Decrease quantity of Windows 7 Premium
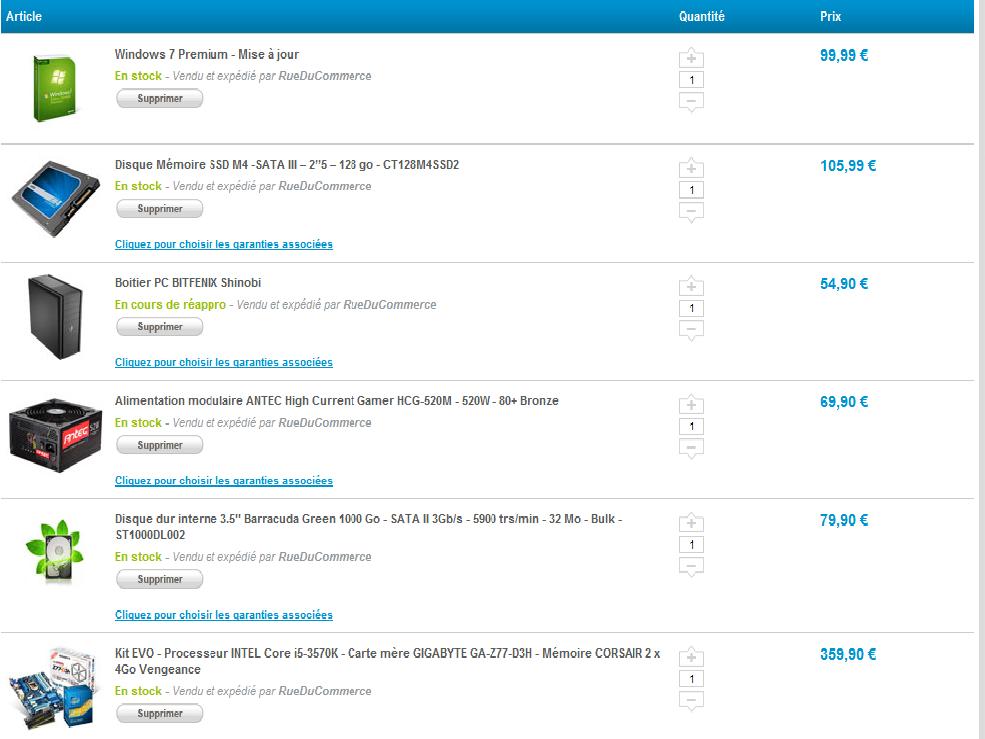 [x=691, y=101]
